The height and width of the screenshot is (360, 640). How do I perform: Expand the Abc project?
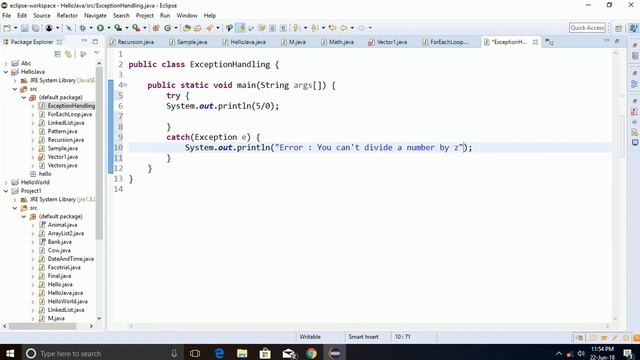[6, 63]
